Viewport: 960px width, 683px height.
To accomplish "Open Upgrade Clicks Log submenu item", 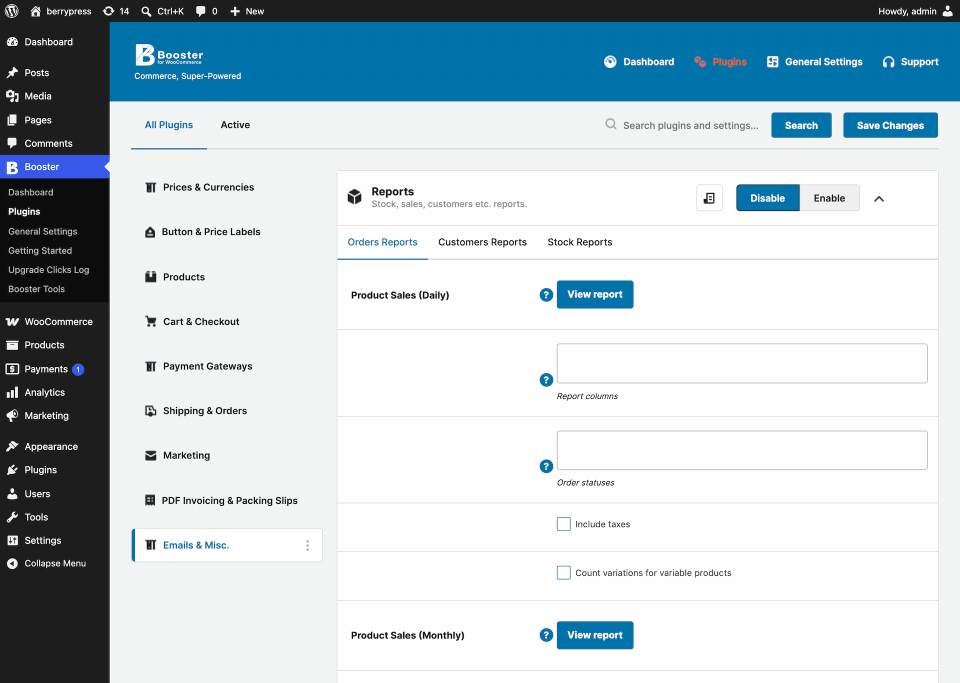I will coord(49,270).
